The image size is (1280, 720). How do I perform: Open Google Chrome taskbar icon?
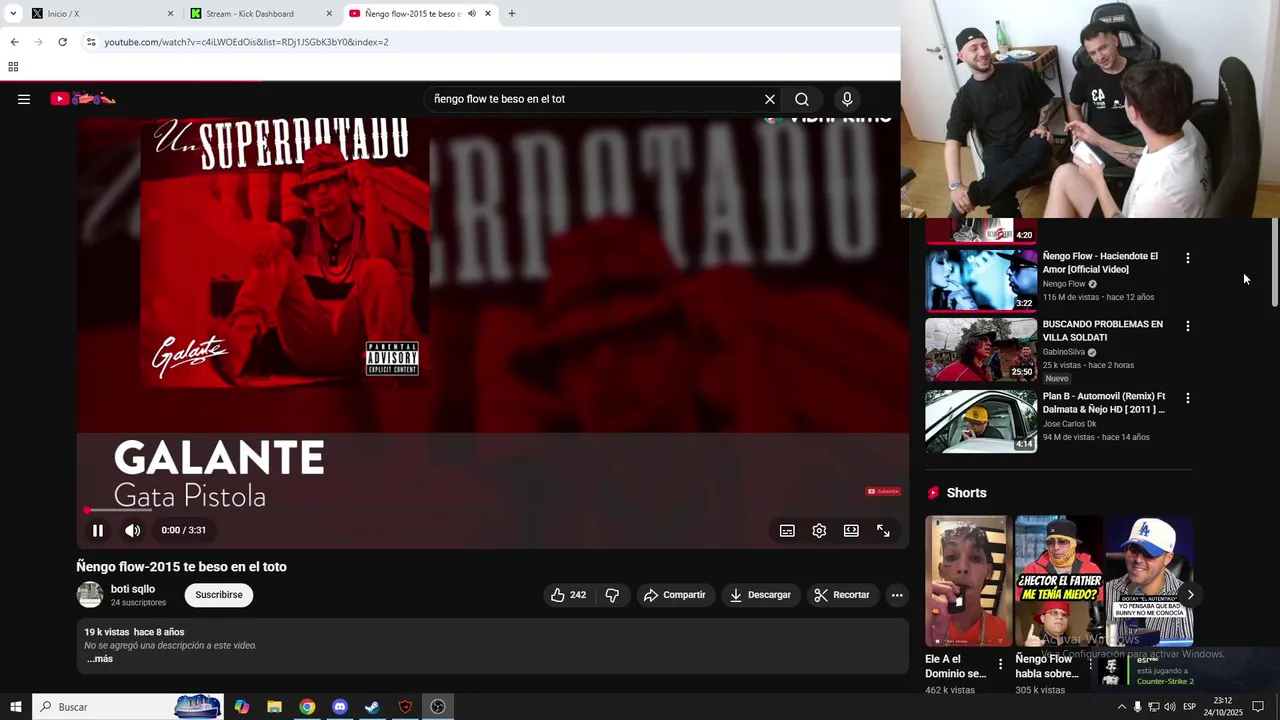(x=307, y=707)
